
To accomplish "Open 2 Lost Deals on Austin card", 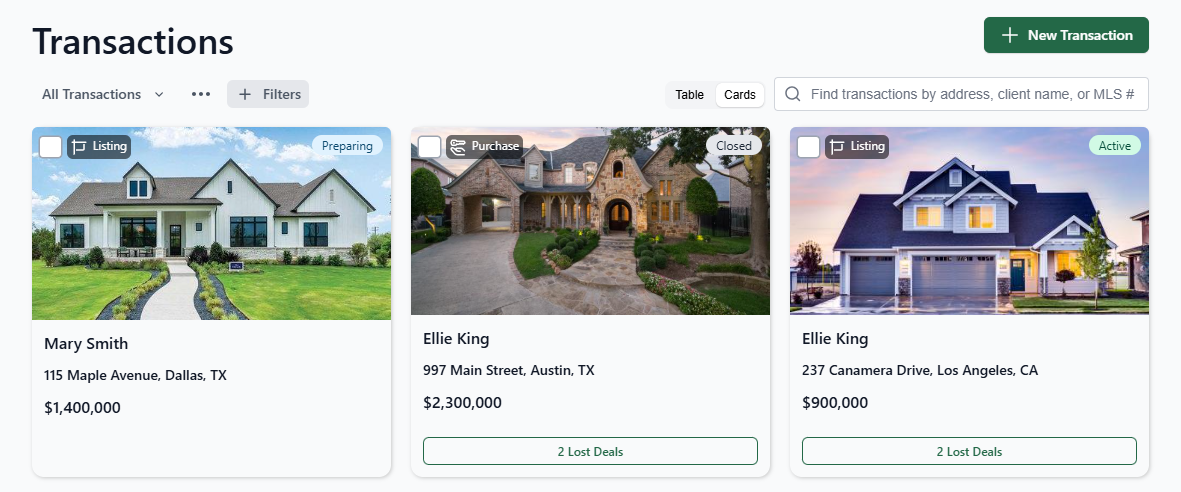I will 590,451.
